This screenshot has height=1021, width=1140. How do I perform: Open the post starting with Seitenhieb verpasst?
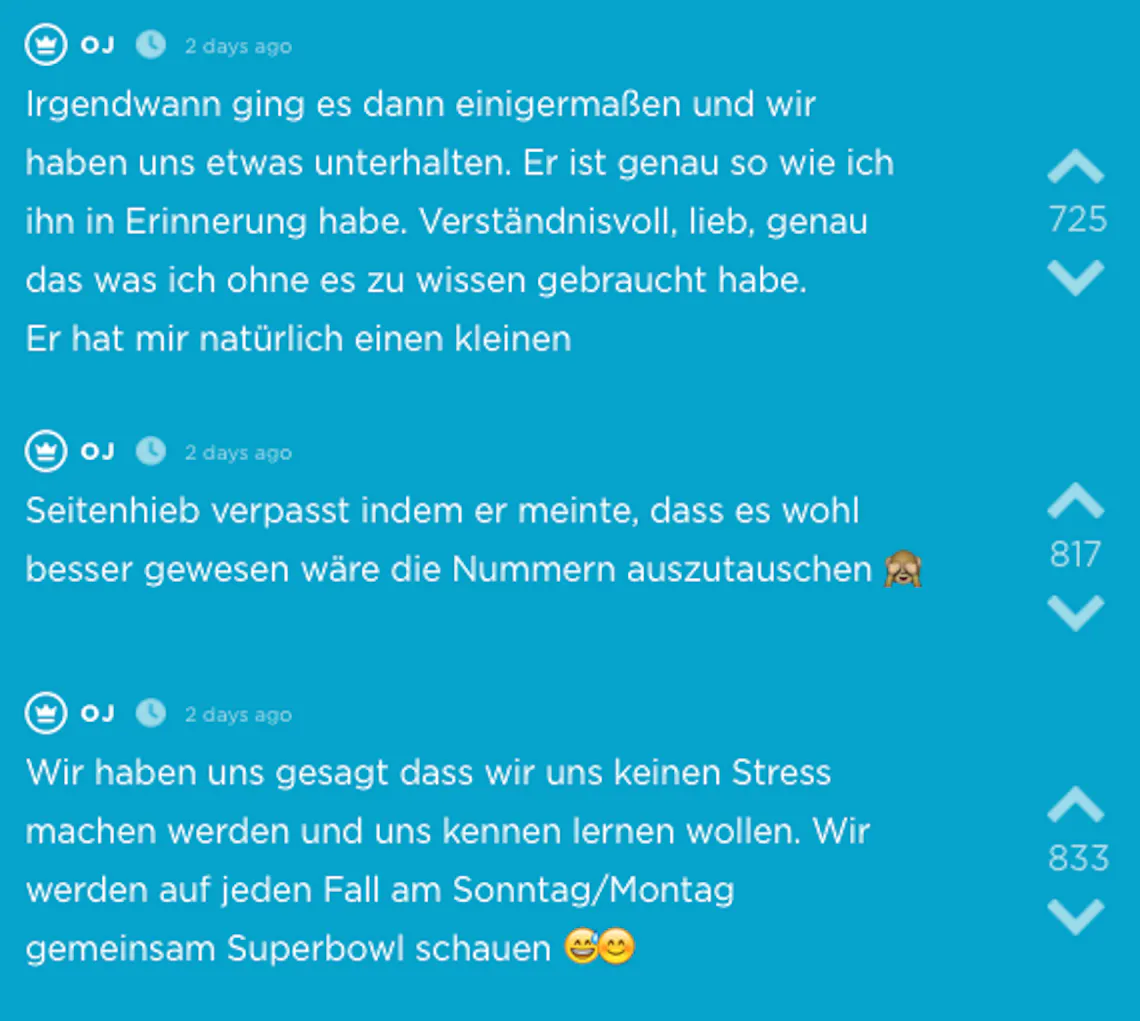point(474,540)
